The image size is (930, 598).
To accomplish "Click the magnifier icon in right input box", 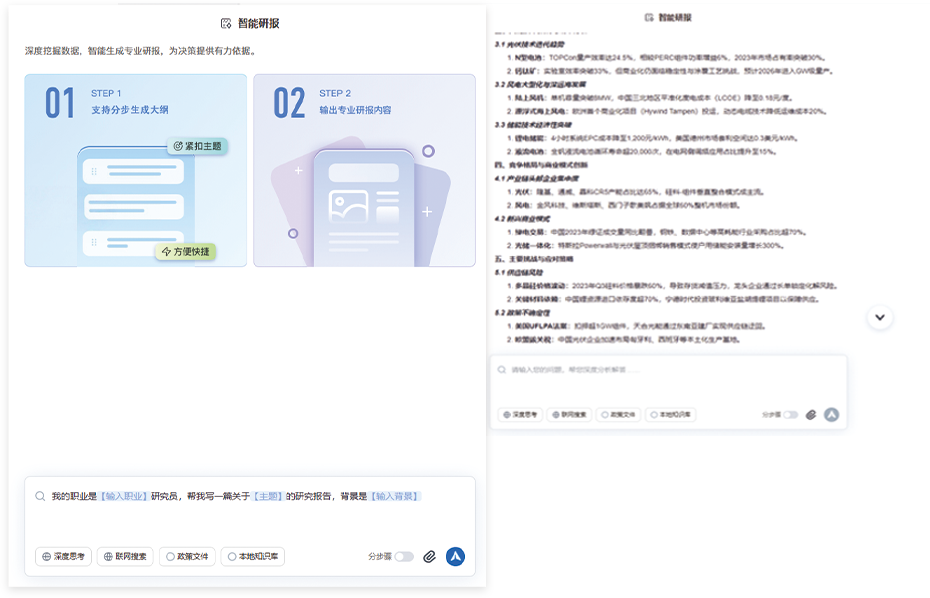I will (x=502, y=370).
